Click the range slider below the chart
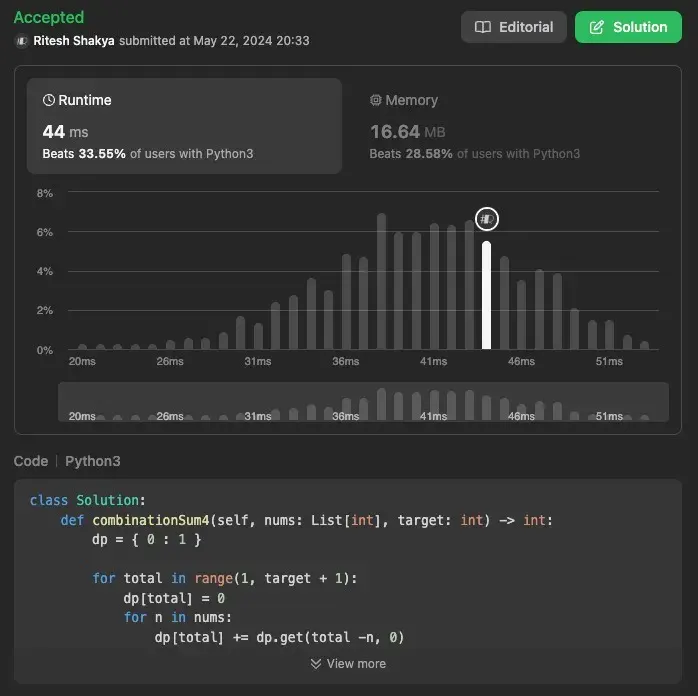This screenshot has width=698, height=696. 363,402
